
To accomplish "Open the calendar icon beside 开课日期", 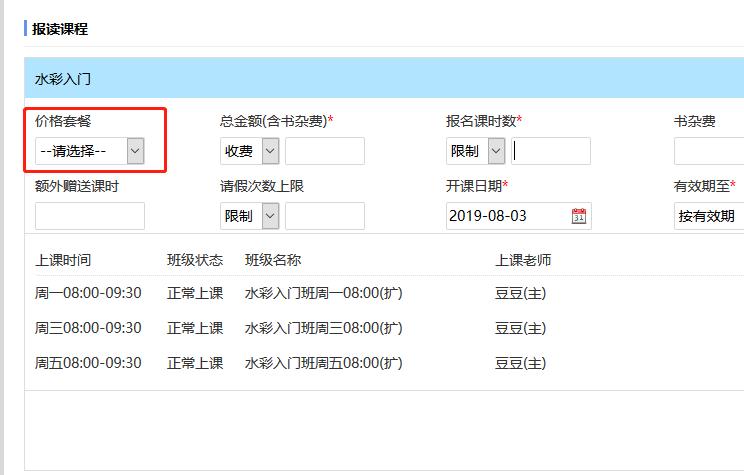I will tap(578, 216).
